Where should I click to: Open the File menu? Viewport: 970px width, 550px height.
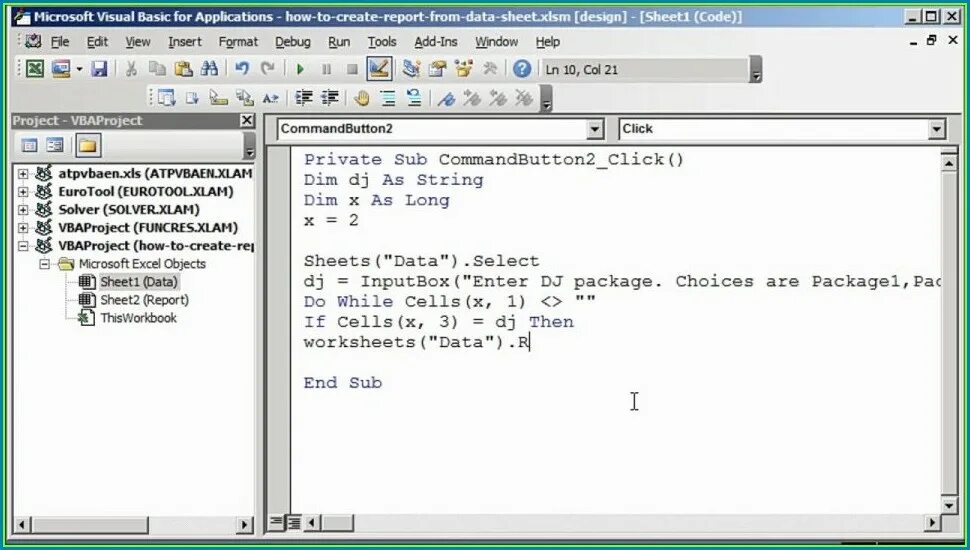tap(59, 41)
